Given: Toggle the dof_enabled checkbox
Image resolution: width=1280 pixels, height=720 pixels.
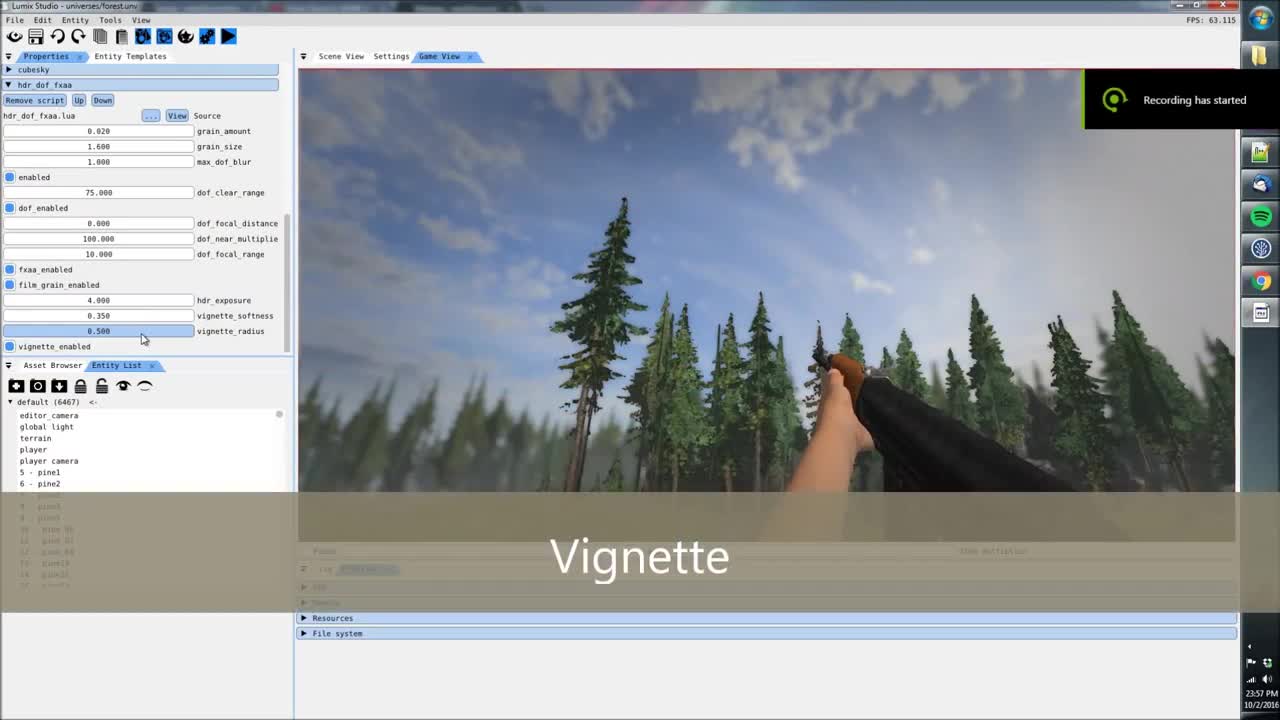Looking at the screenshot, I should pyautogui.click(x=10, y=208).
